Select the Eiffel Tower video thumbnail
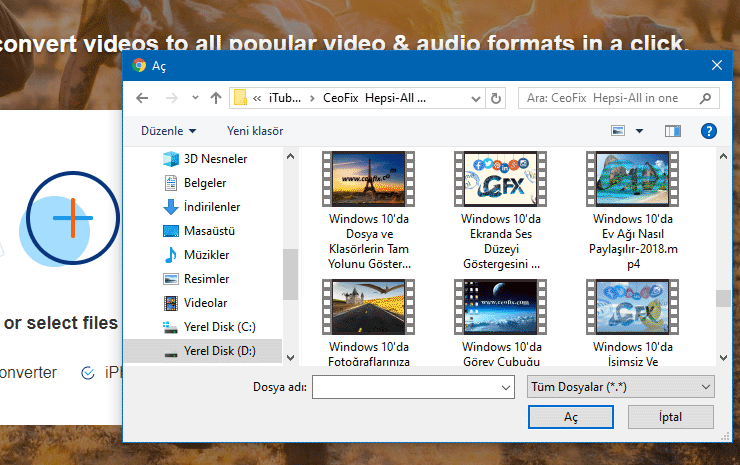Image resolution: width=740 pixels, height=465 pixels. 369,179
